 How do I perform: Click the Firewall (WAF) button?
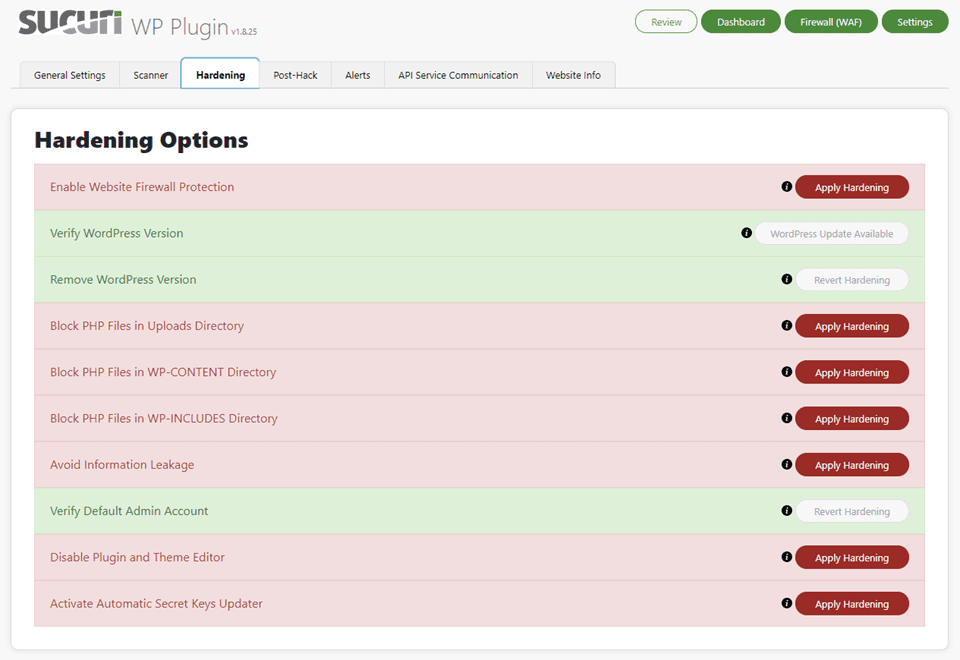[831, 21]
